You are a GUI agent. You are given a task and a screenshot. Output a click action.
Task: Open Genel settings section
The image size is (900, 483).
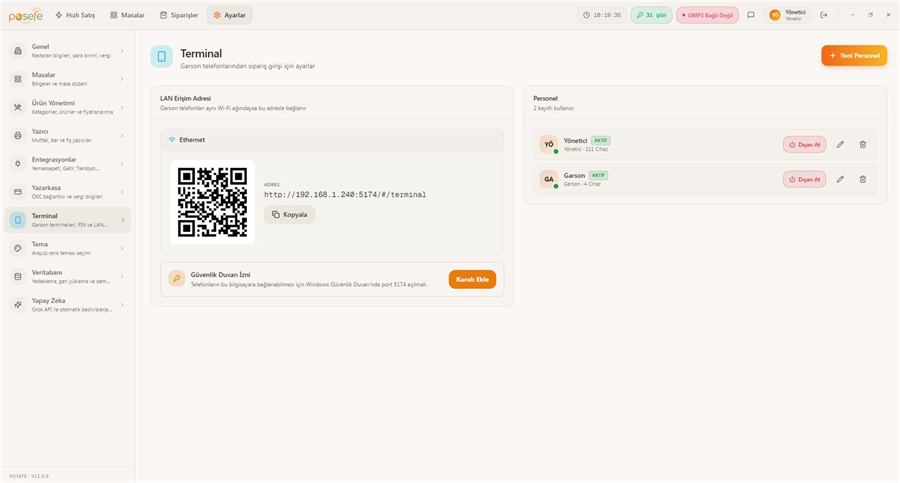pyautogui.click(x=68, y=51)
